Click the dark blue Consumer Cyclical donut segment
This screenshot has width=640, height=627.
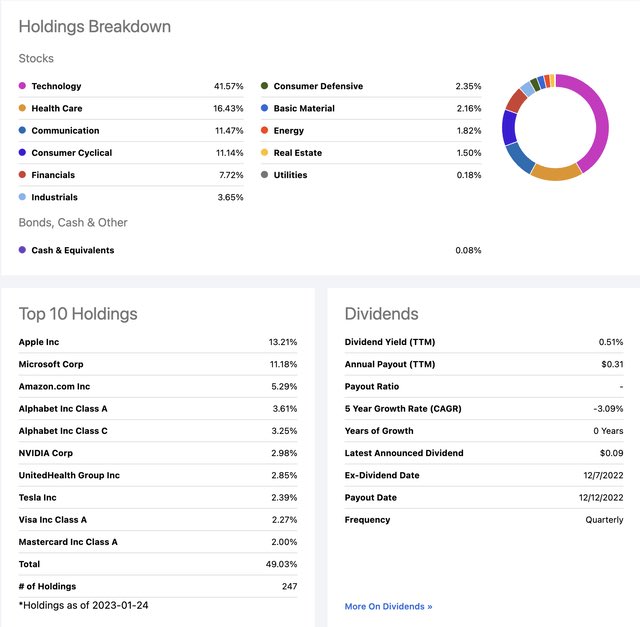509,127
